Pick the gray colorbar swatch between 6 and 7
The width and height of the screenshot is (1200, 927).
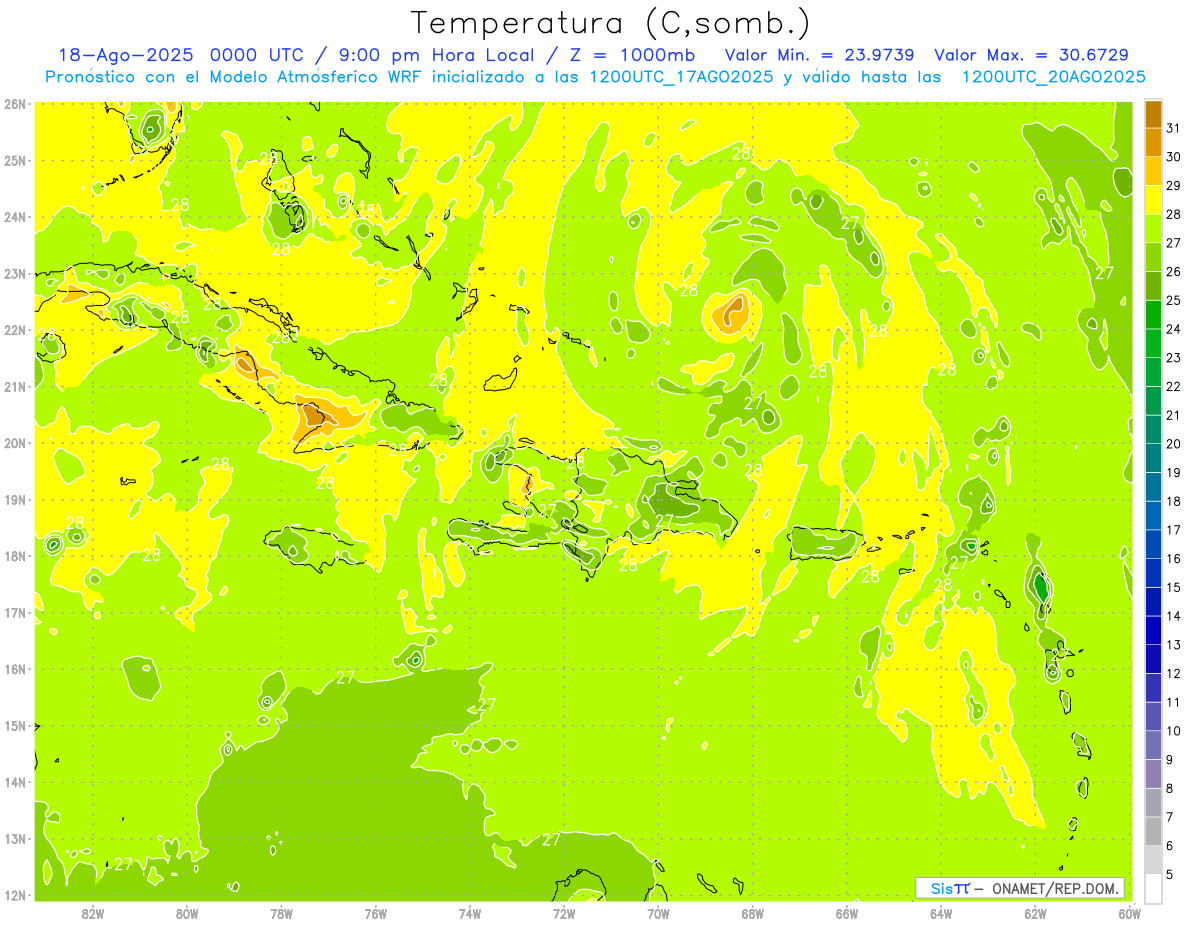coord(1153,831)
